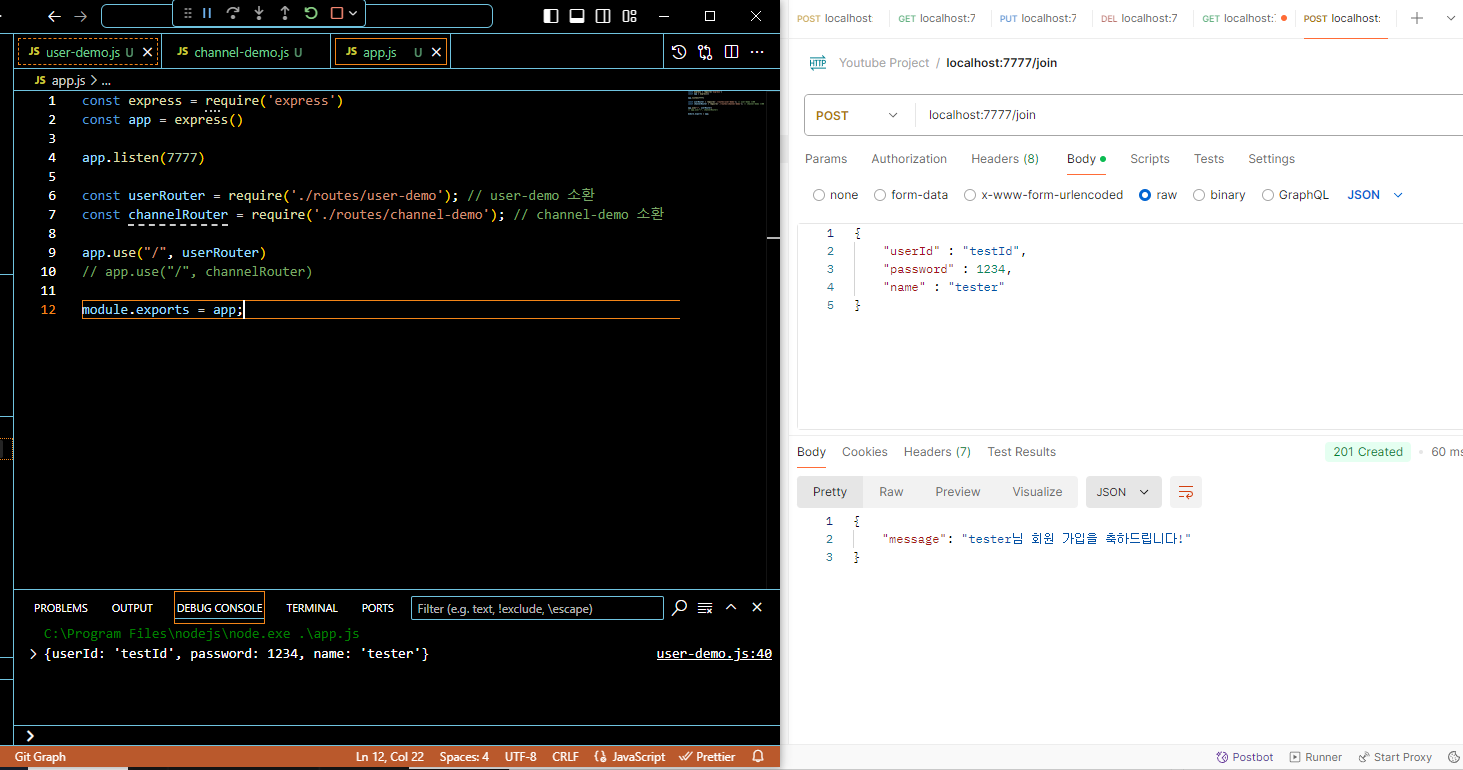
Task: Toggle the bottom panel layout icon
Action: [x=577, y=16]
